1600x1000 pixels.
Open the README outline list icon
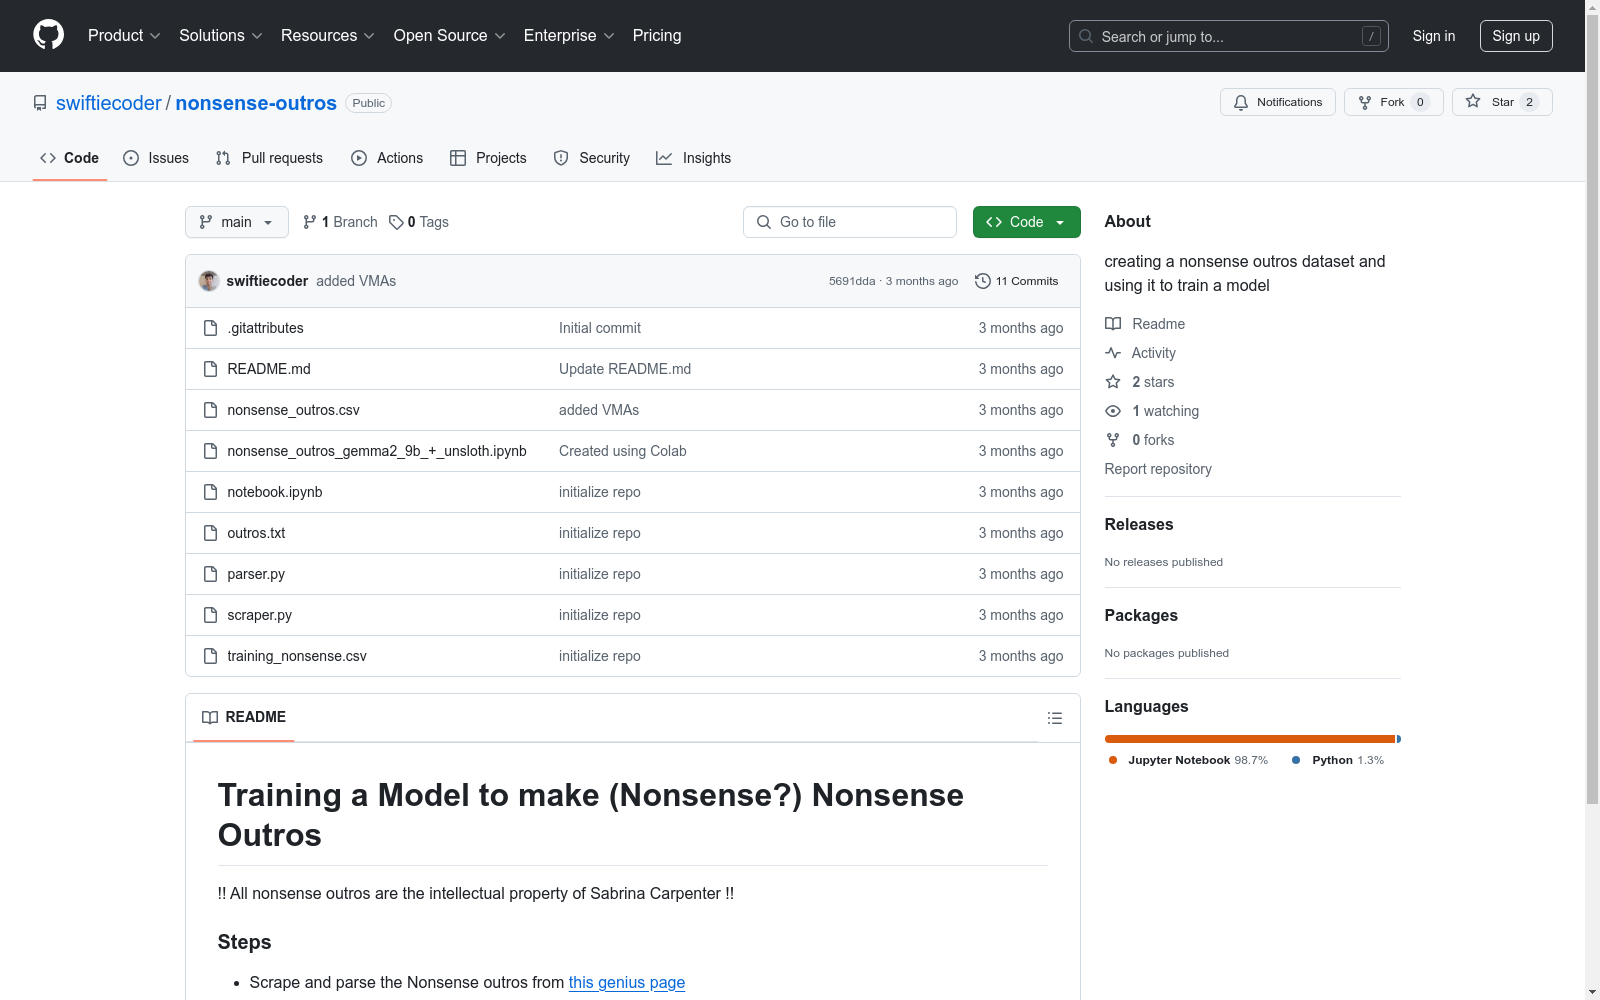1055,718
